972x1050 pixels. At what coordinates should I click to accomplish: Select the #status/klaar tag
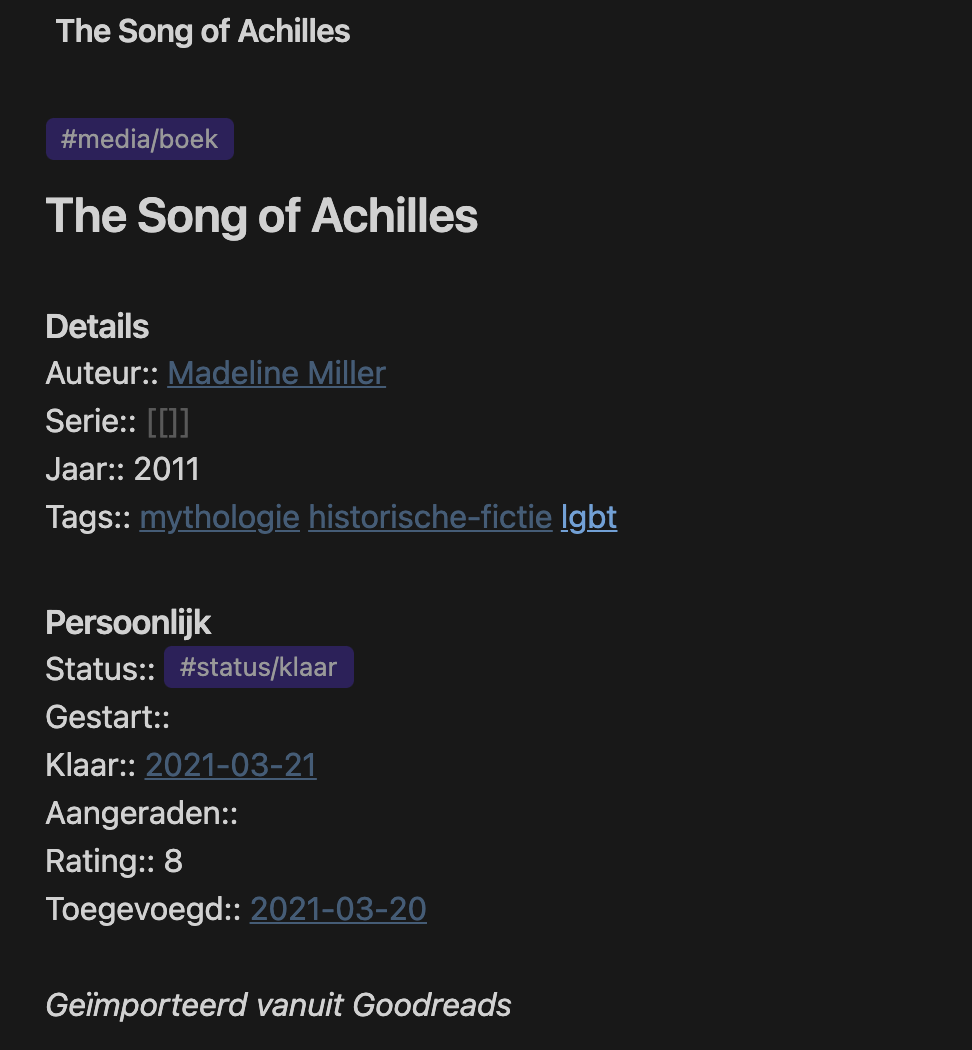click(258, 667)
